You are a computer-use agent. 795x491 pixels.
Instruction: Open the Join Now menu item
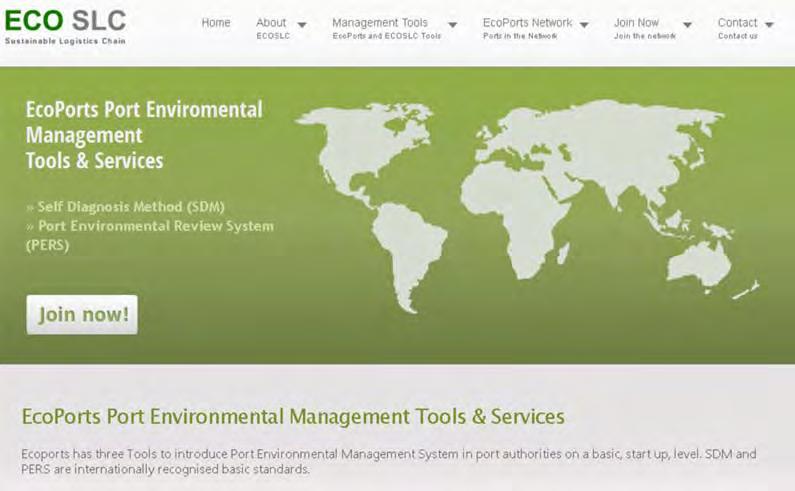(x=644, y=28)
